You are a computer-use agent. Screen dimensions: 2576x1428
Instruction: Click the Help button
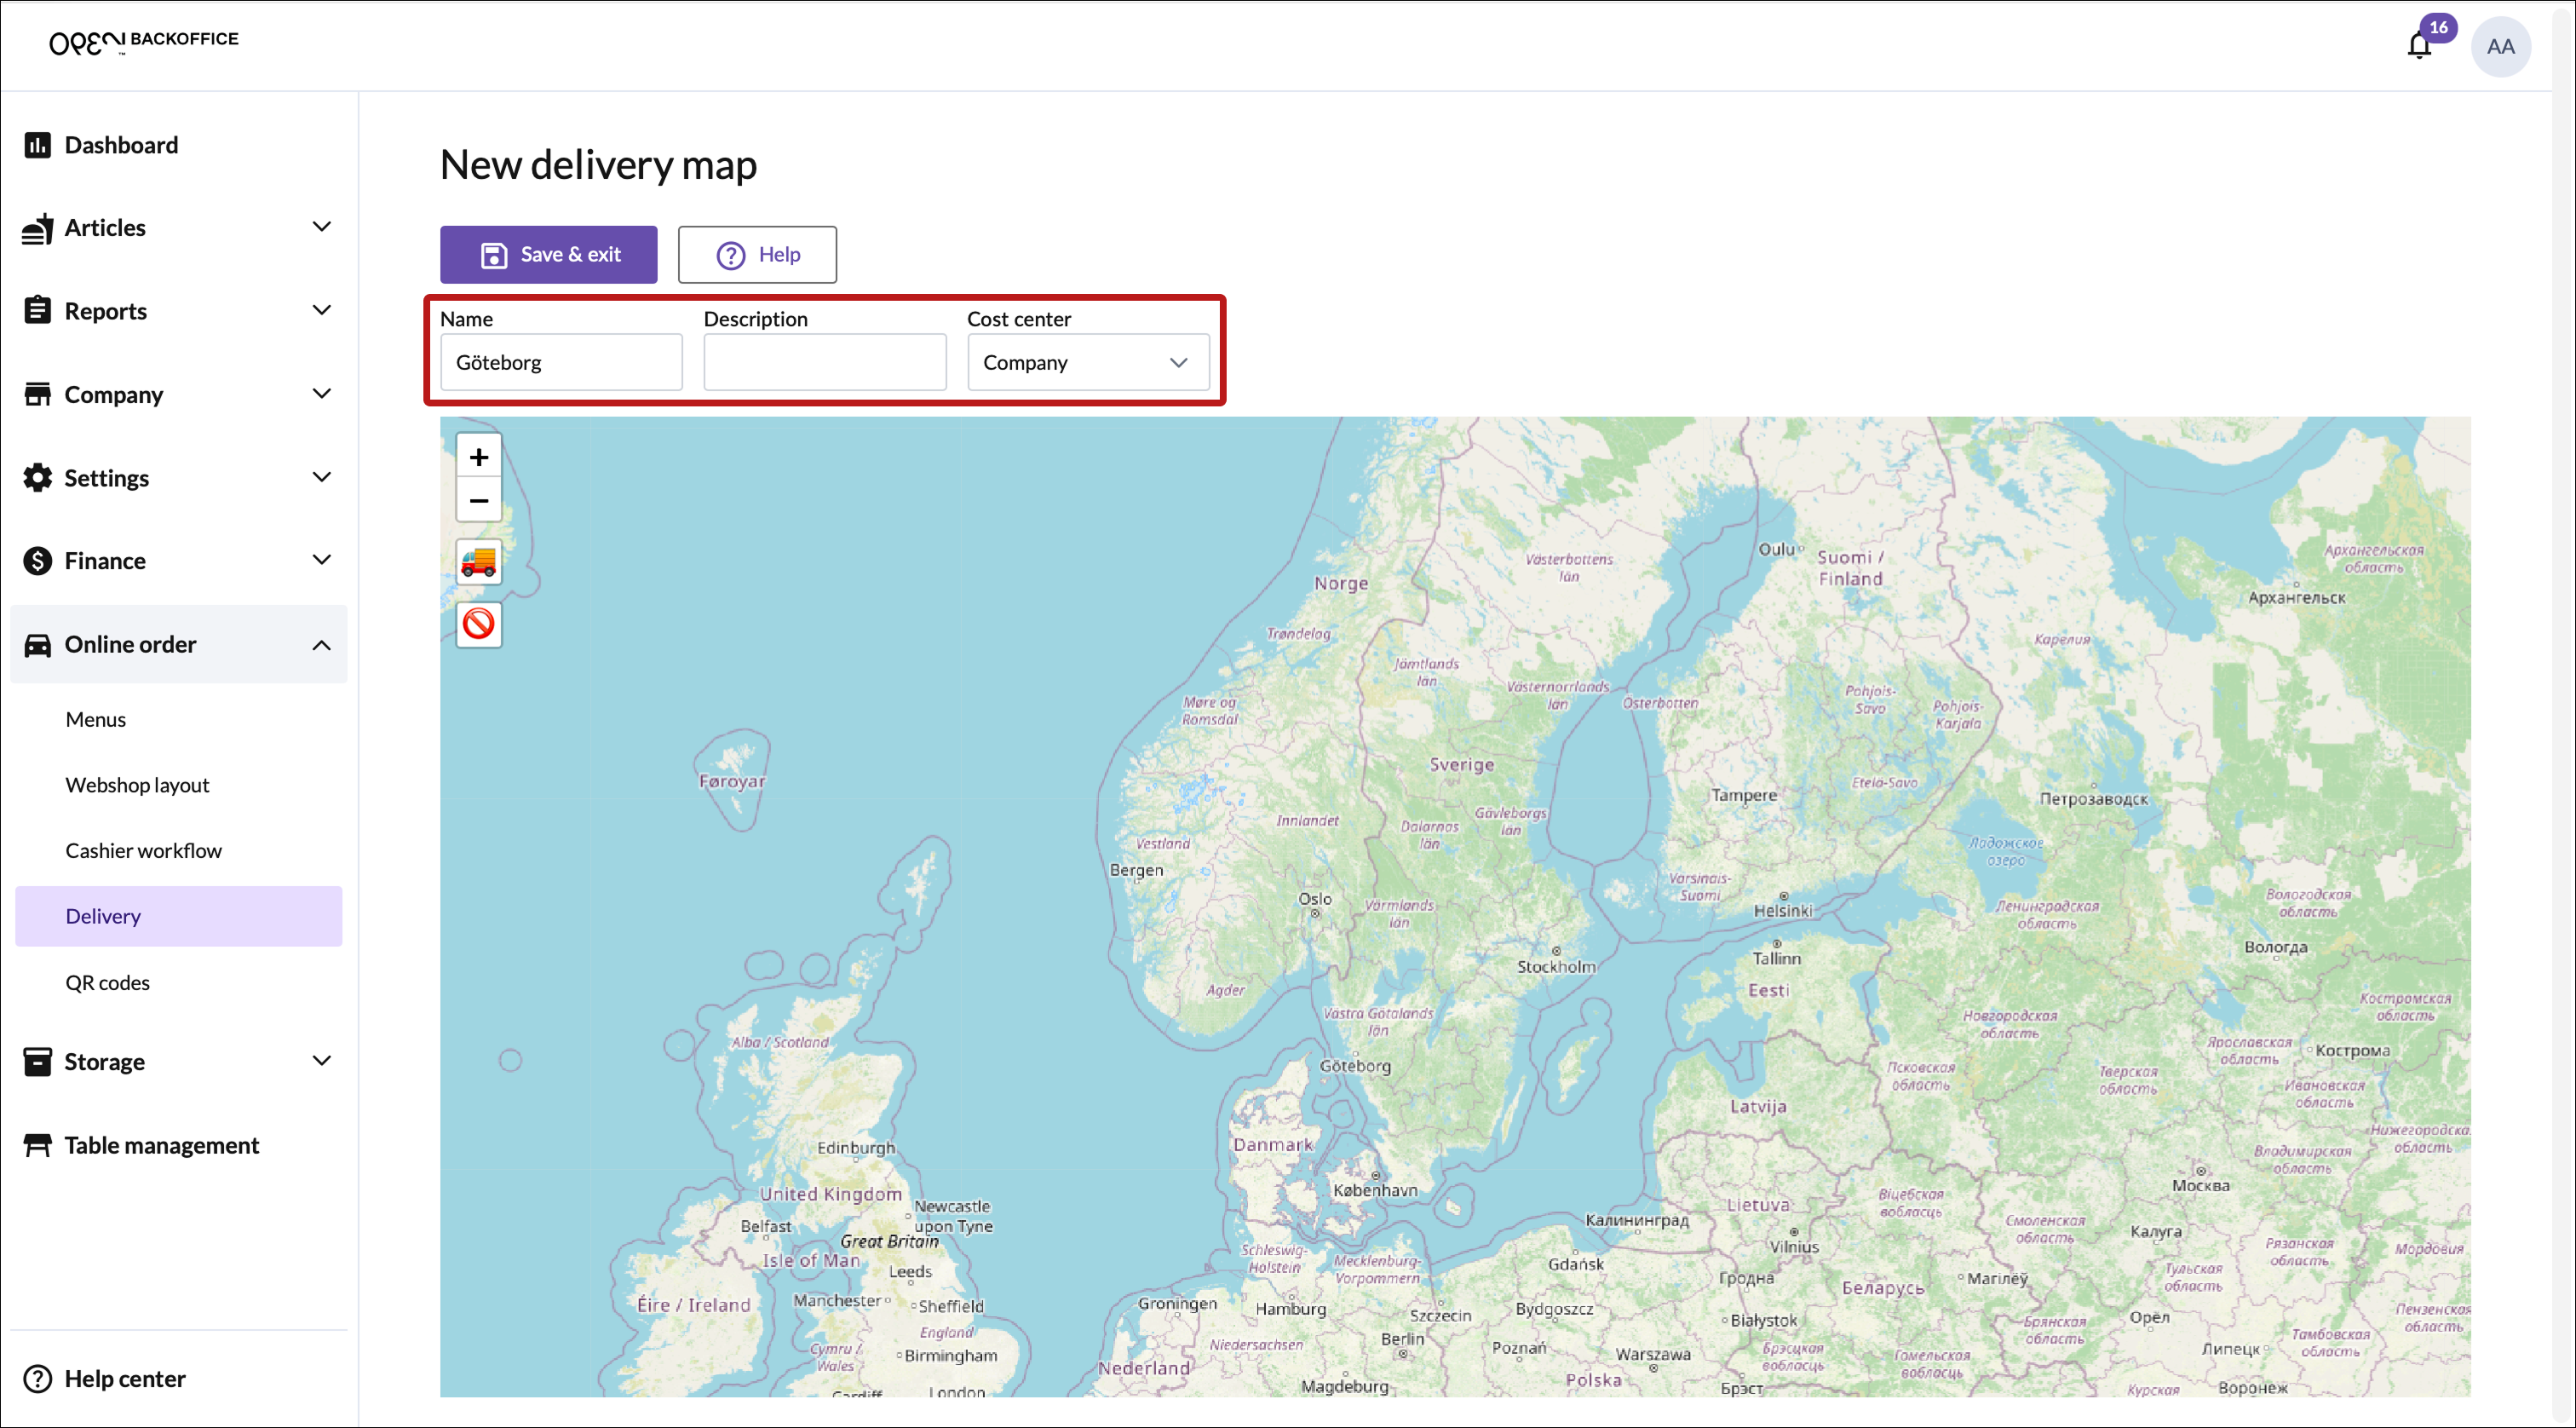point(757,254)
